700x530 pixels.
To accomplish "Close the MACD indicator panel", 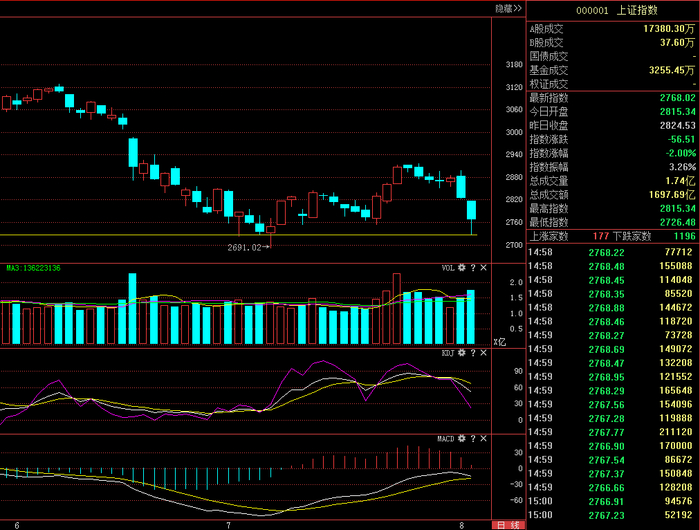I will 483,438.
